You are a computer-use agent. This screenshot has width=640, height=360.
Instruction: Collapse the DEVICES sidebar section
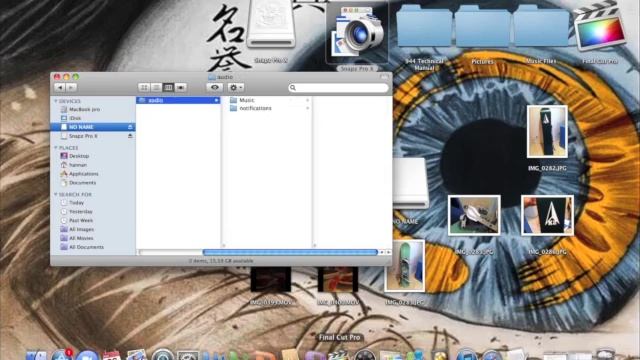(56, 101)
